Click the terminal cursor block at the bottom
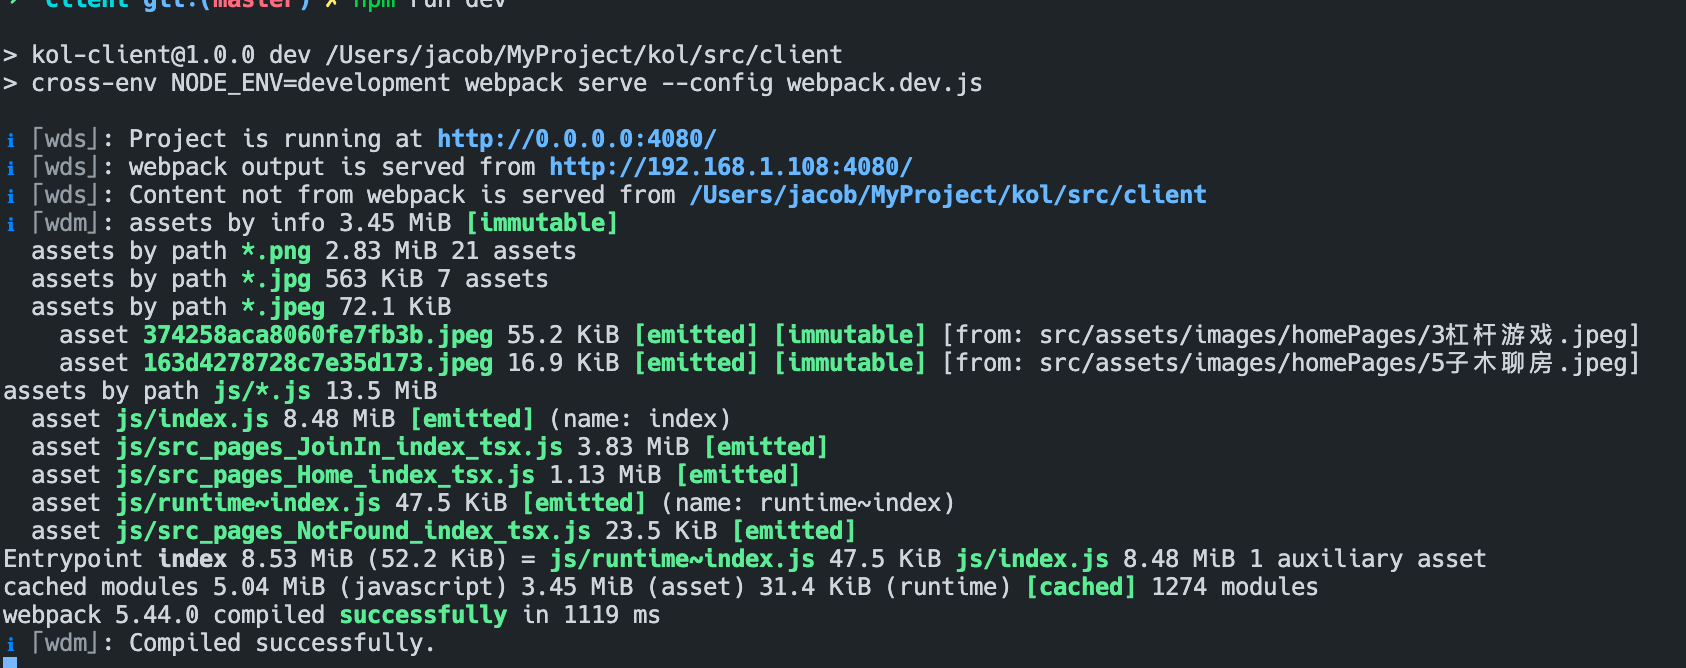 tap(10, 662)
